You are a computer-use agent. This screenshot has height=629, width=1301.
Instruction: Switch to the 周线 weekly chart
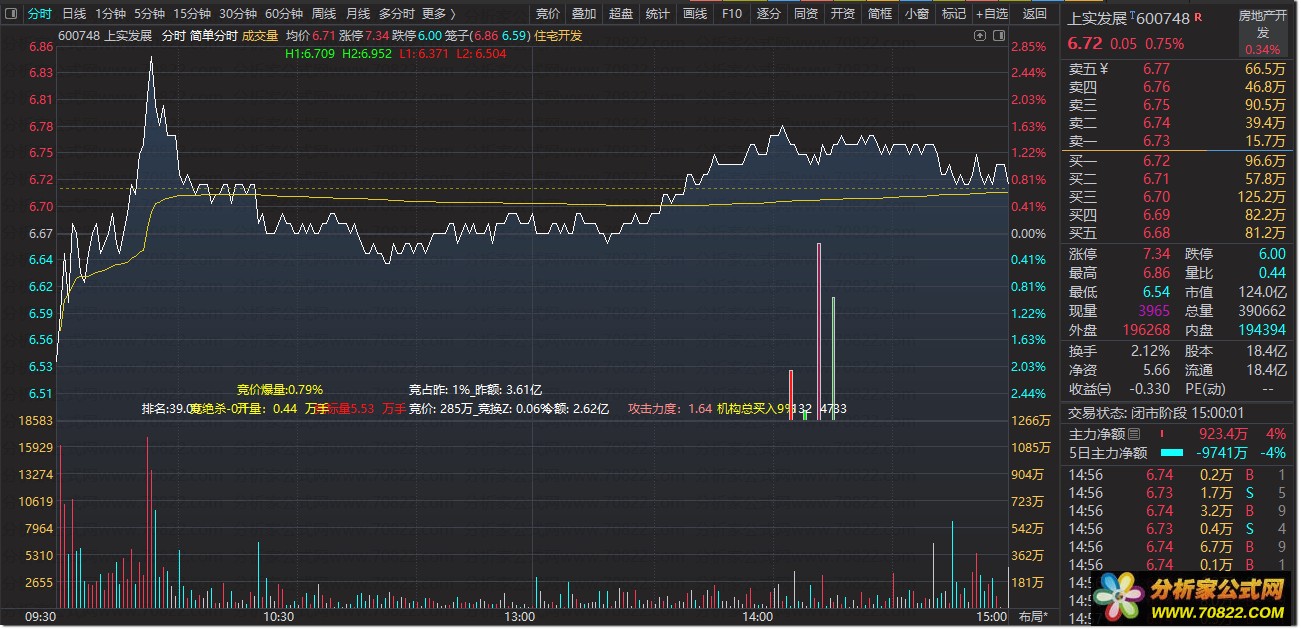click(324, 14)
